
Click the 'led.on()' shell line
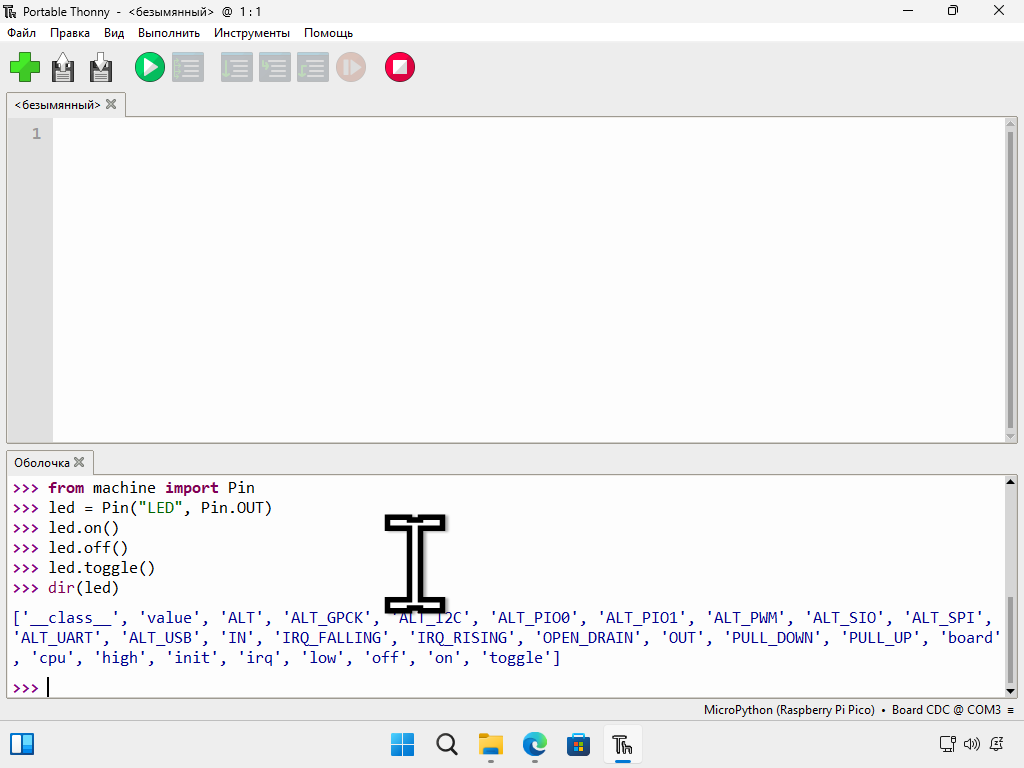(84, 528)
